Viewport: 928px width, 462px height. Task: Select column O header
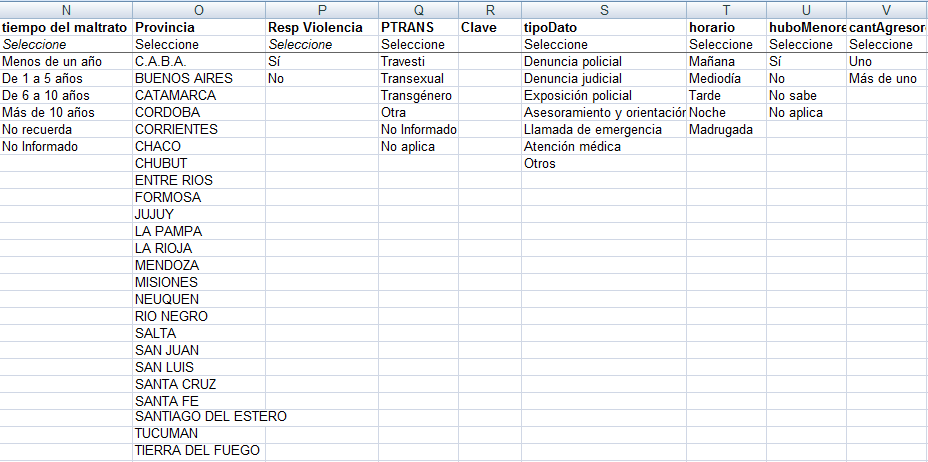[x=198, y=9]
